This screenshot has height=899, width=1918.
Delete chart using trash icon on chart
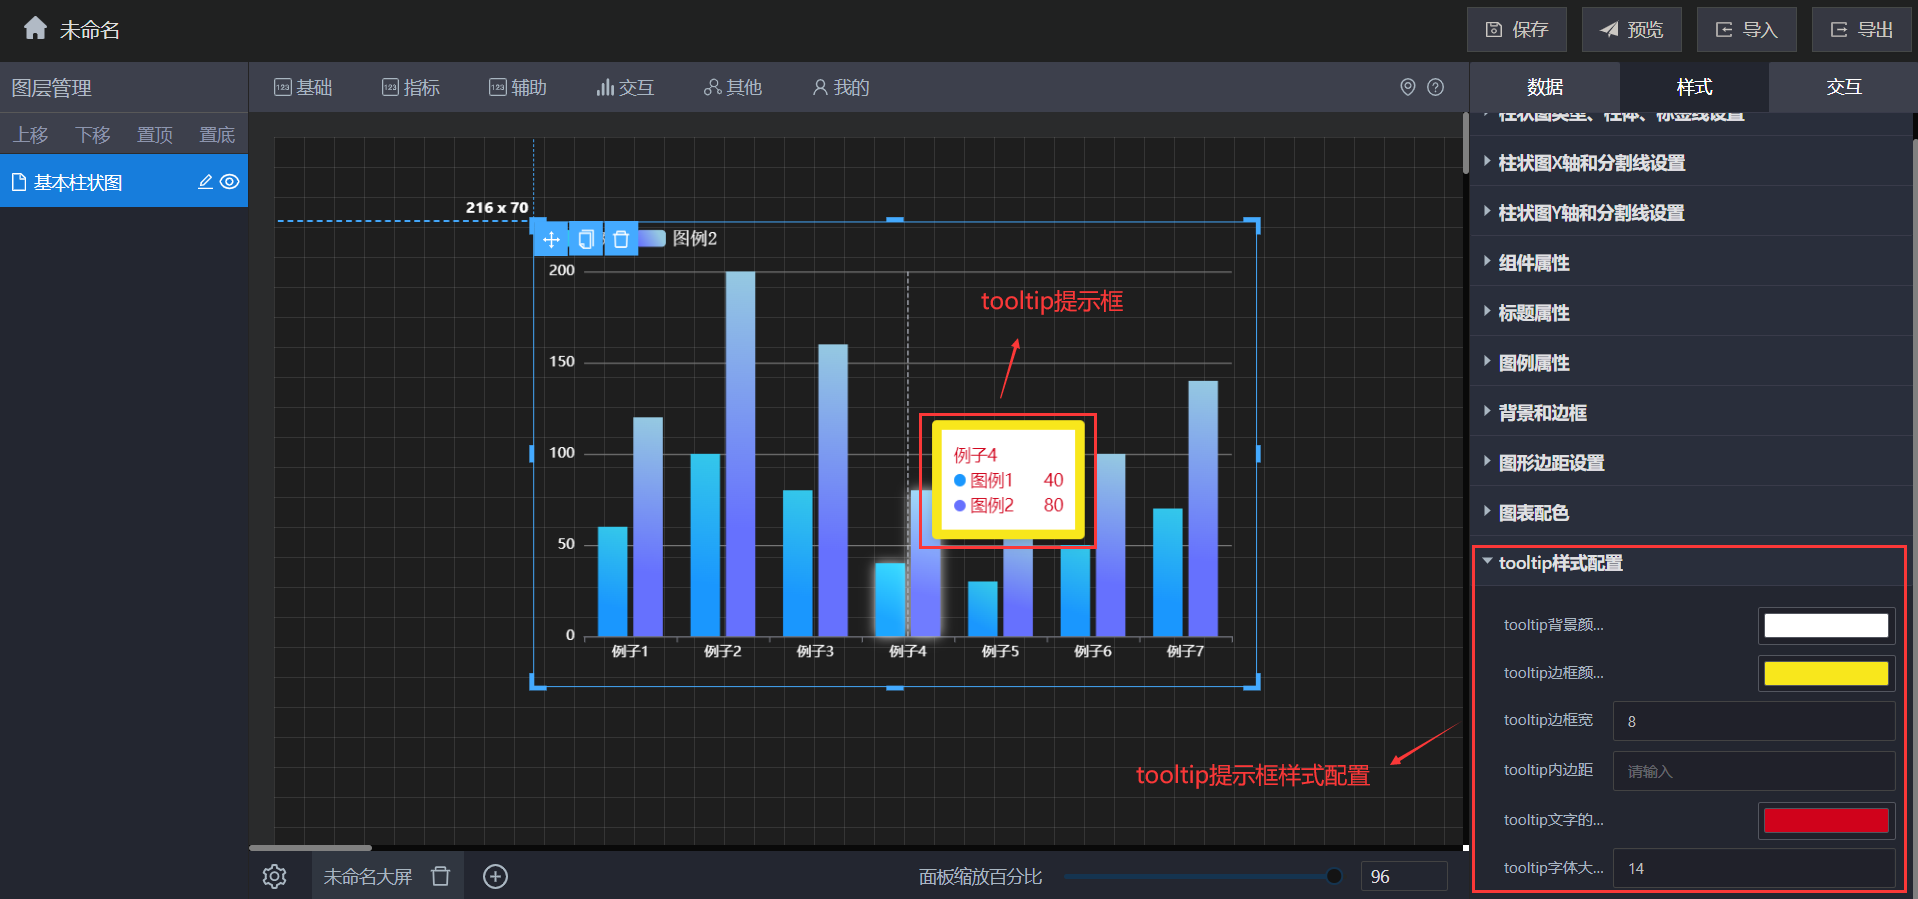pyautogui.click(x=621, y=239)
